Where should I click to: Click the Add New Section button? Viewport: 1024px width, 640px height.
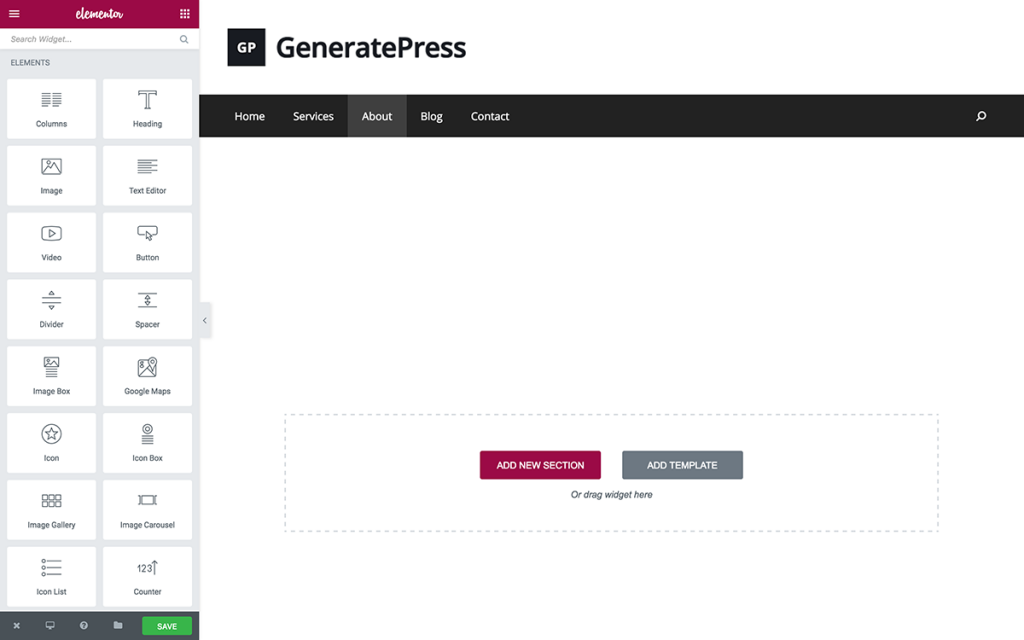point(540,465)
